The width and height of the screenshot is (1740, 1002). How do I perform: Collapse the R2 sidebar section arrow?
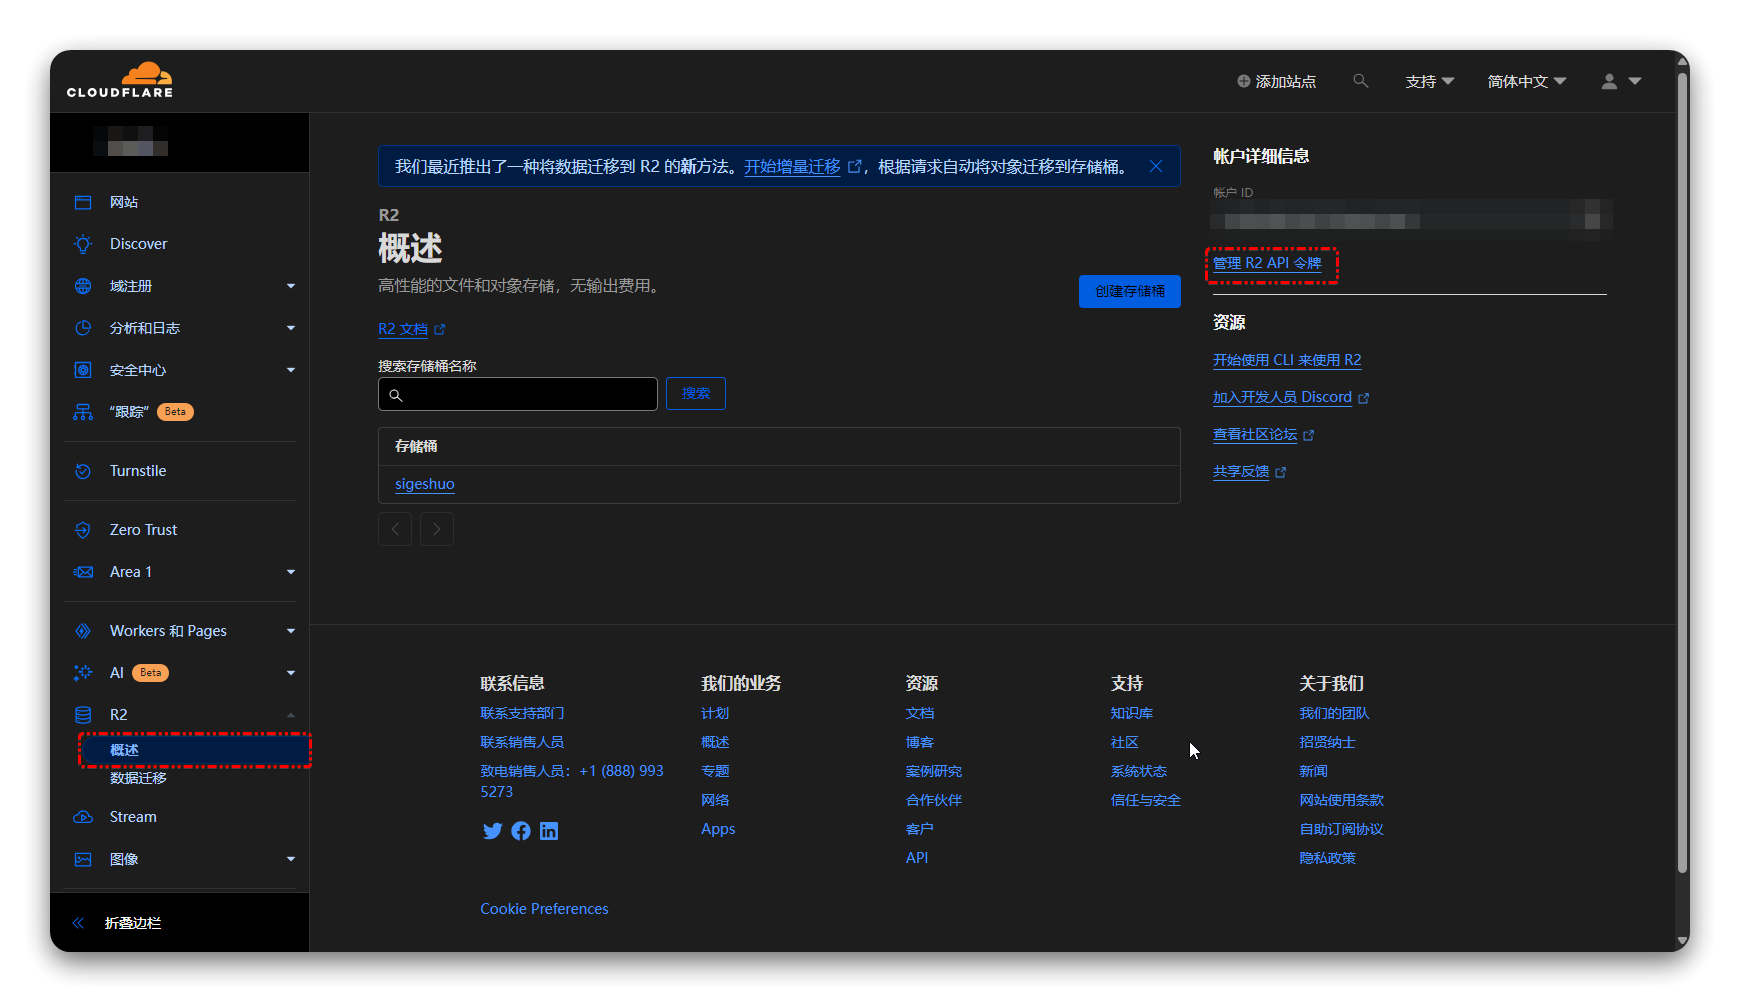click(x=291, y=715)
